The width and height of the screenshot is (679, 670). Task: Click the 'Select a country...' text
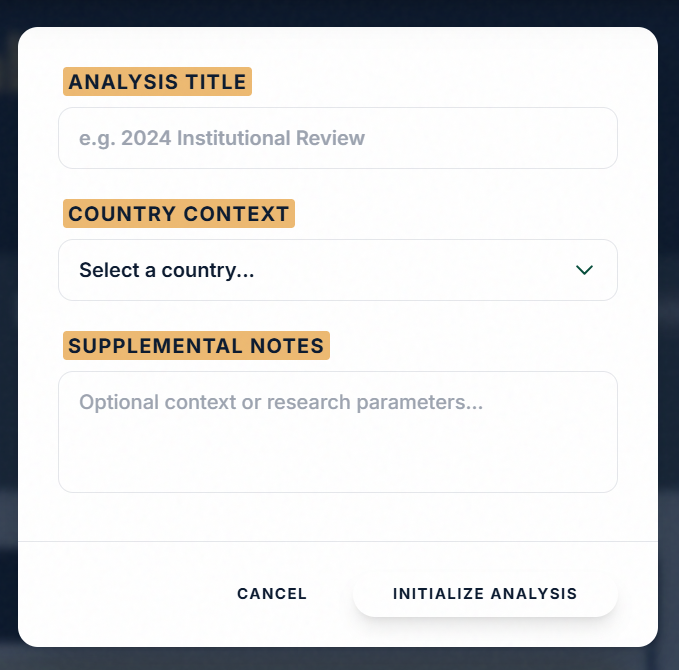tap(166, 270)
